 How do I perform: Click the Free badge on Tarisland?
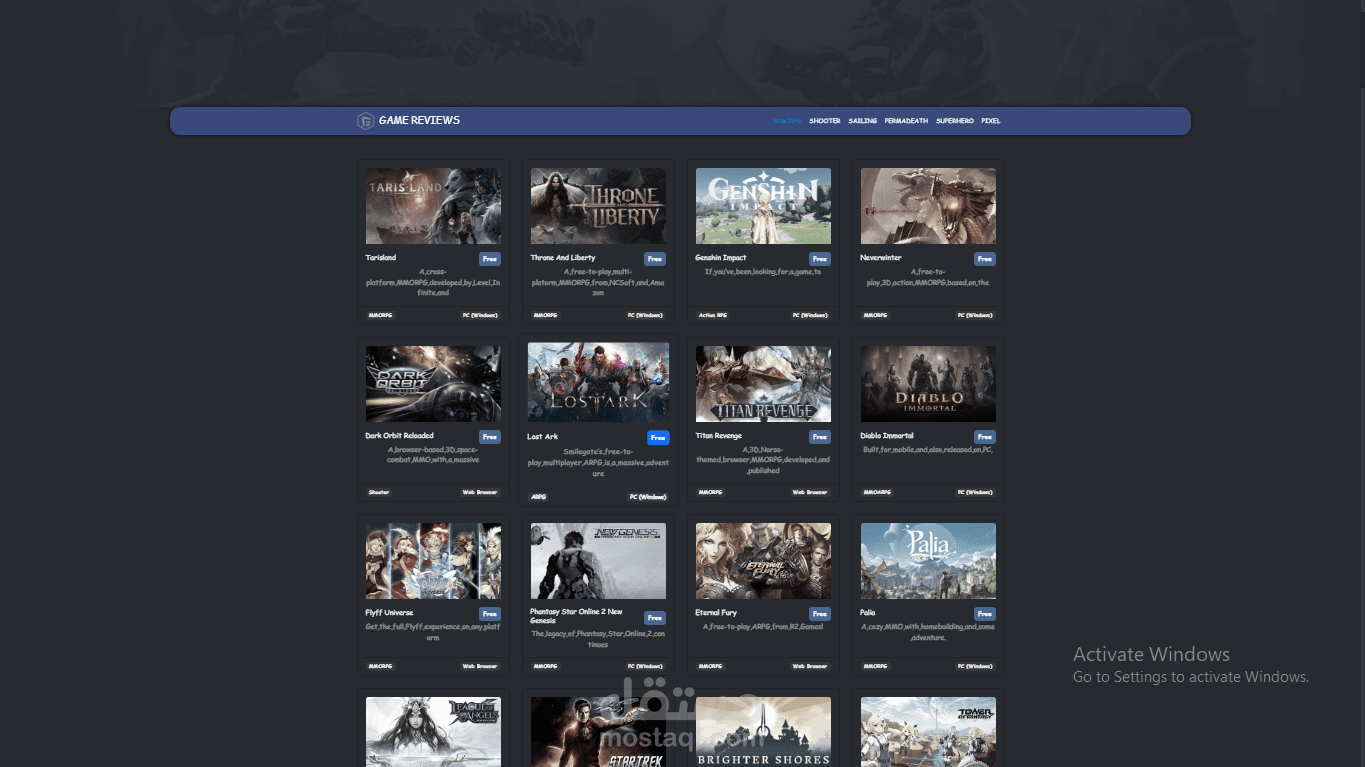click(x=490, y=258)
